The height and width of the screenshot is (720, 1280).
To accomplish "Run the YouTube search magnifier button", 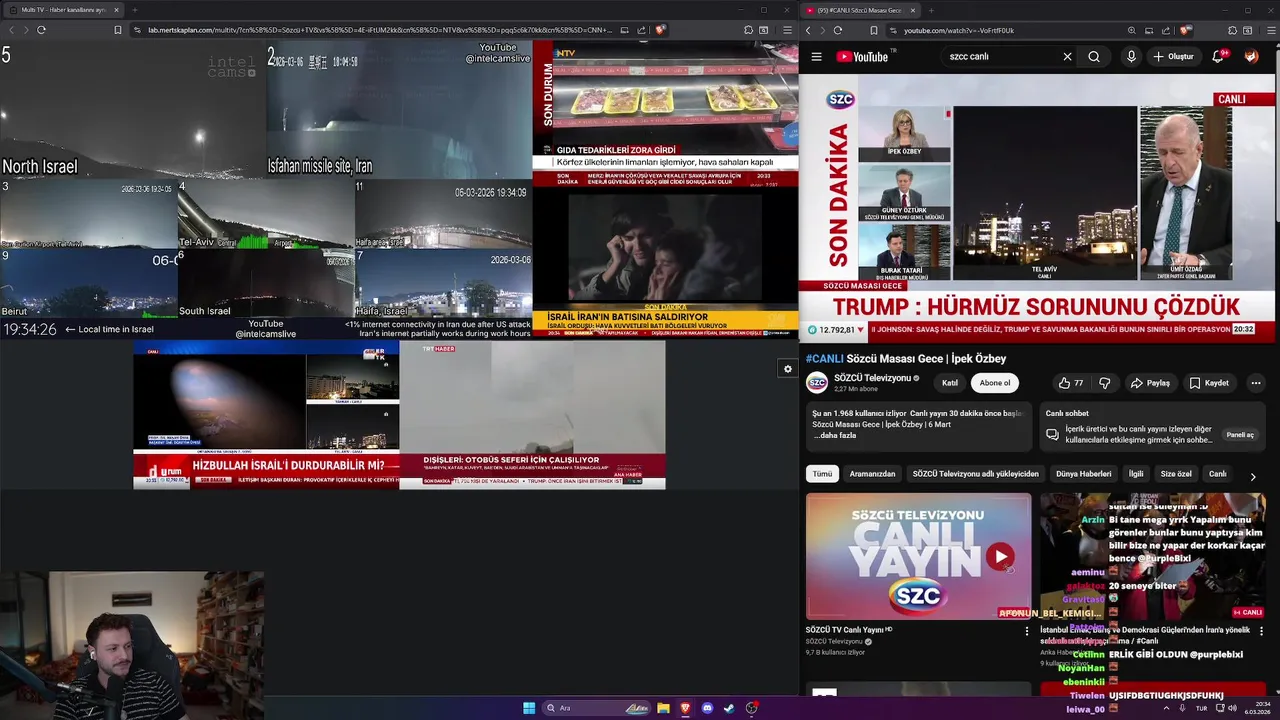I will (x=1094, y=57).
